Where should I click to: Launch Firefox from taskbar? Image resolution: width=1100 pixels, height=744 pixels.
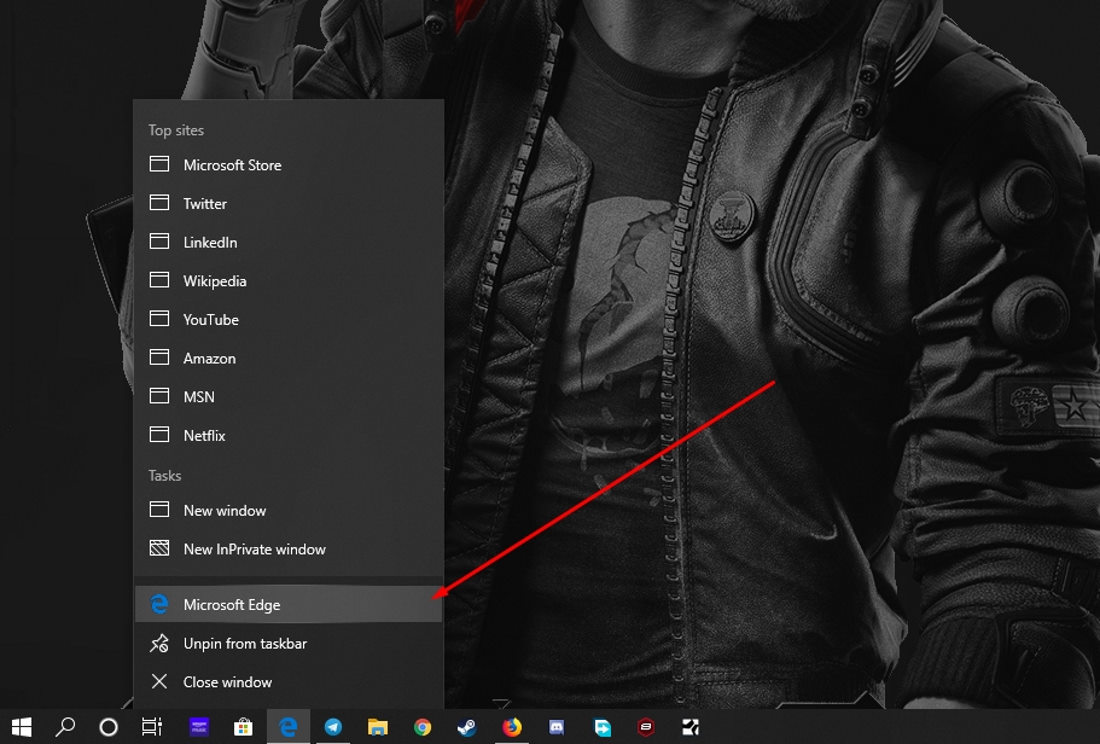click(x=512, y=726)
